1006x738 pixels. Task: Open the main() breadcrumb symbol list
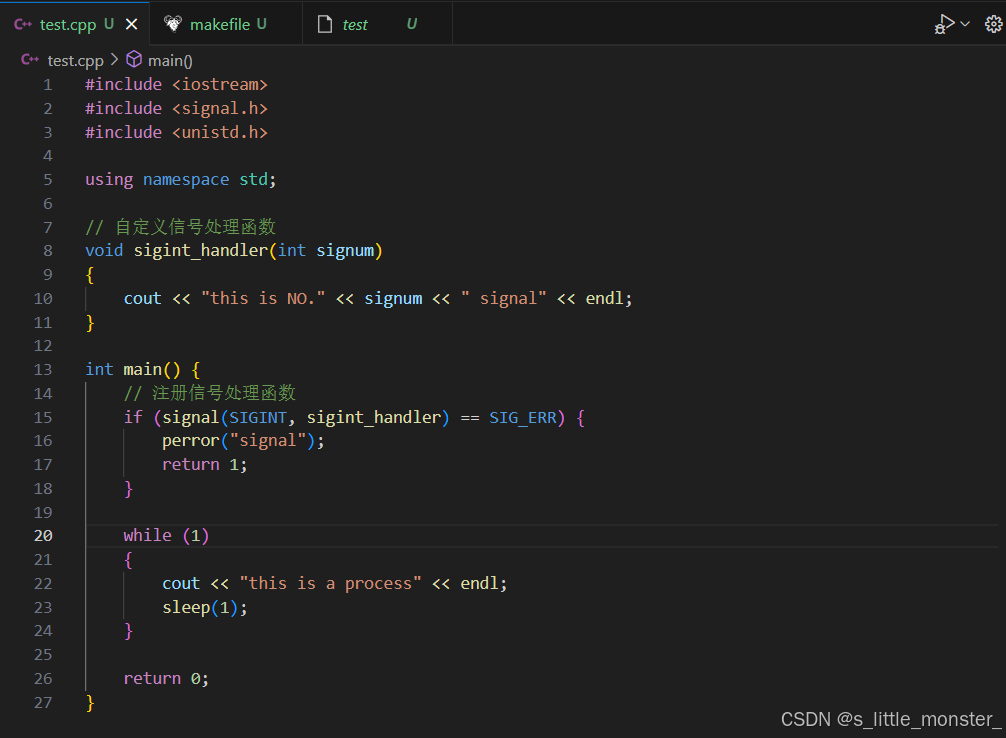170,60
